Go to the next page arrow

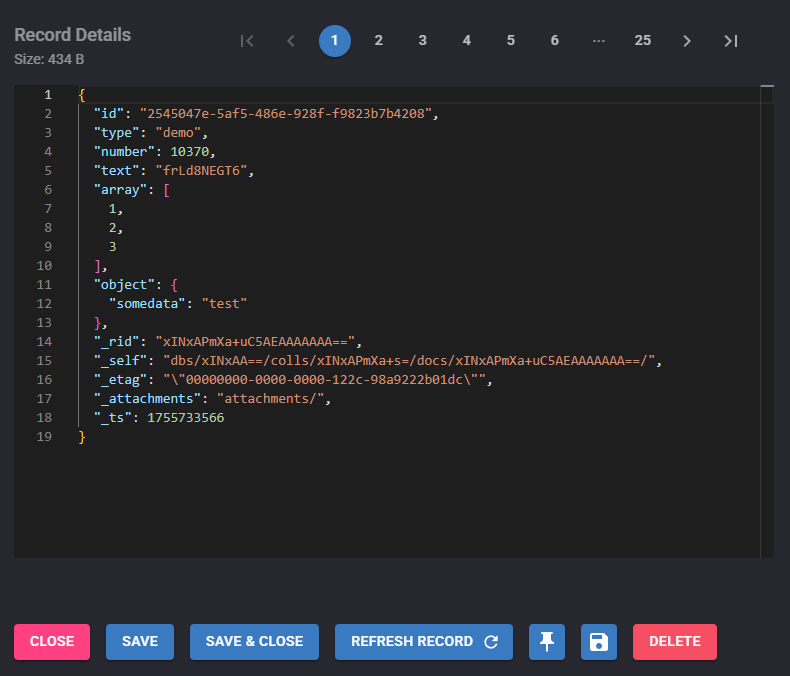[x=687, y=41]
